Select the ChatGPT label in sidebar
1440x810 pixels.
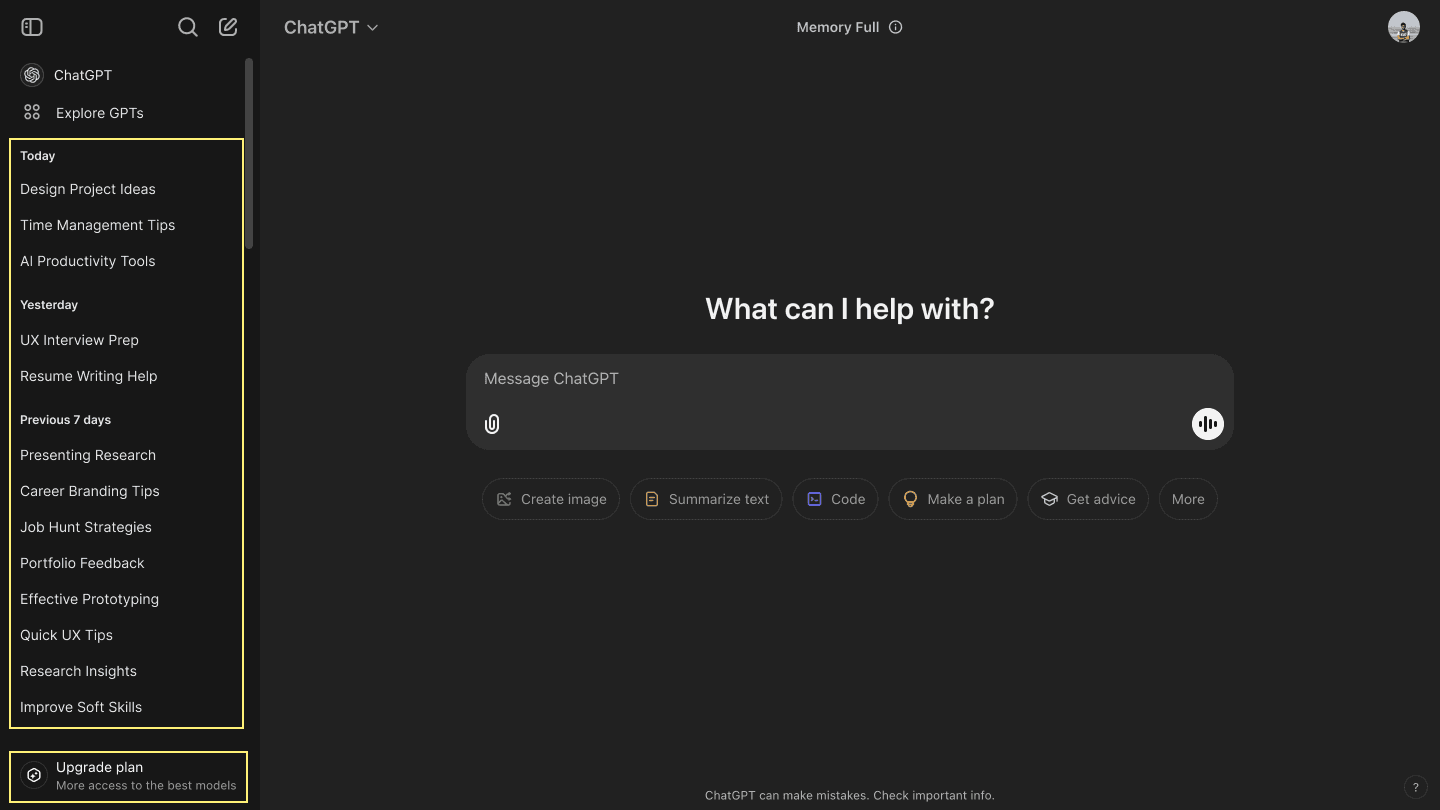coord(83,75)
